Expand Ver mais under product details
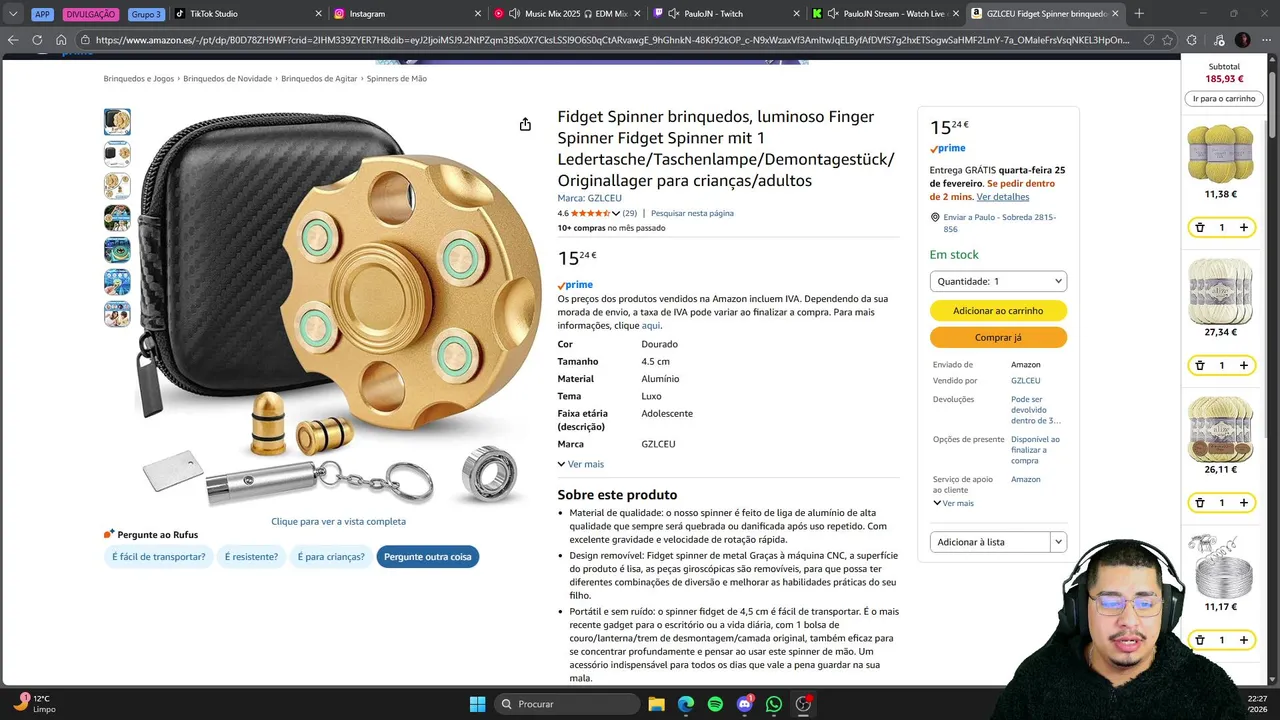Screen dimensions: 1280x720 (581, 464)
